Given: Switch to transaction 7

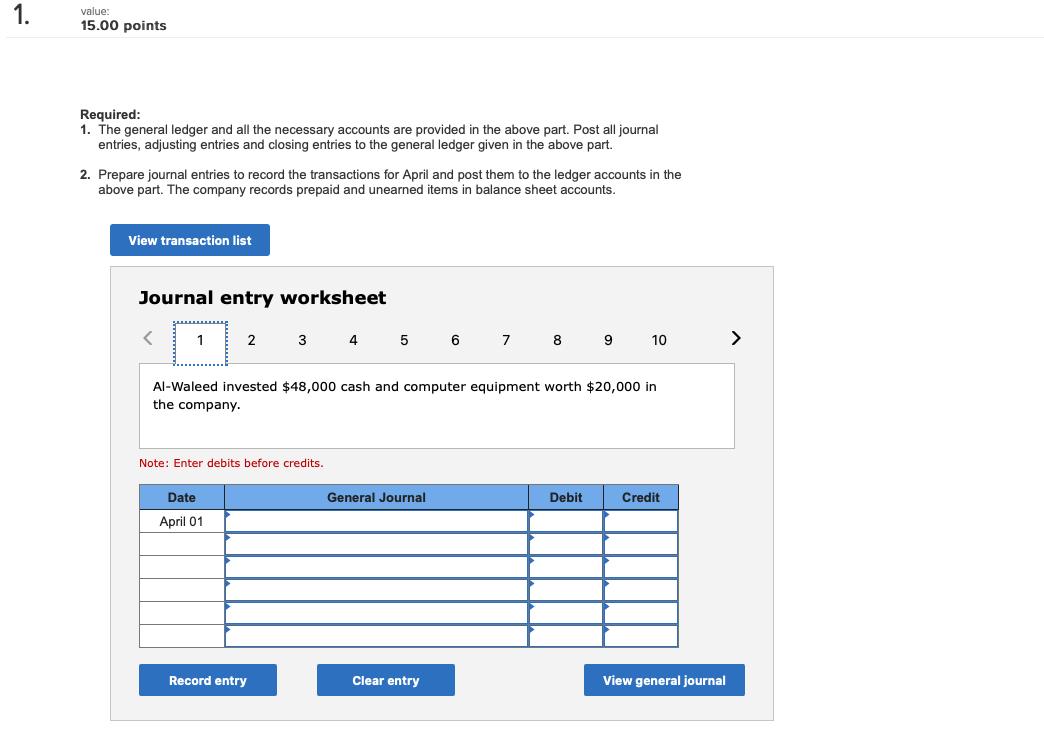Looking at the screenshot, I should 506,340.
